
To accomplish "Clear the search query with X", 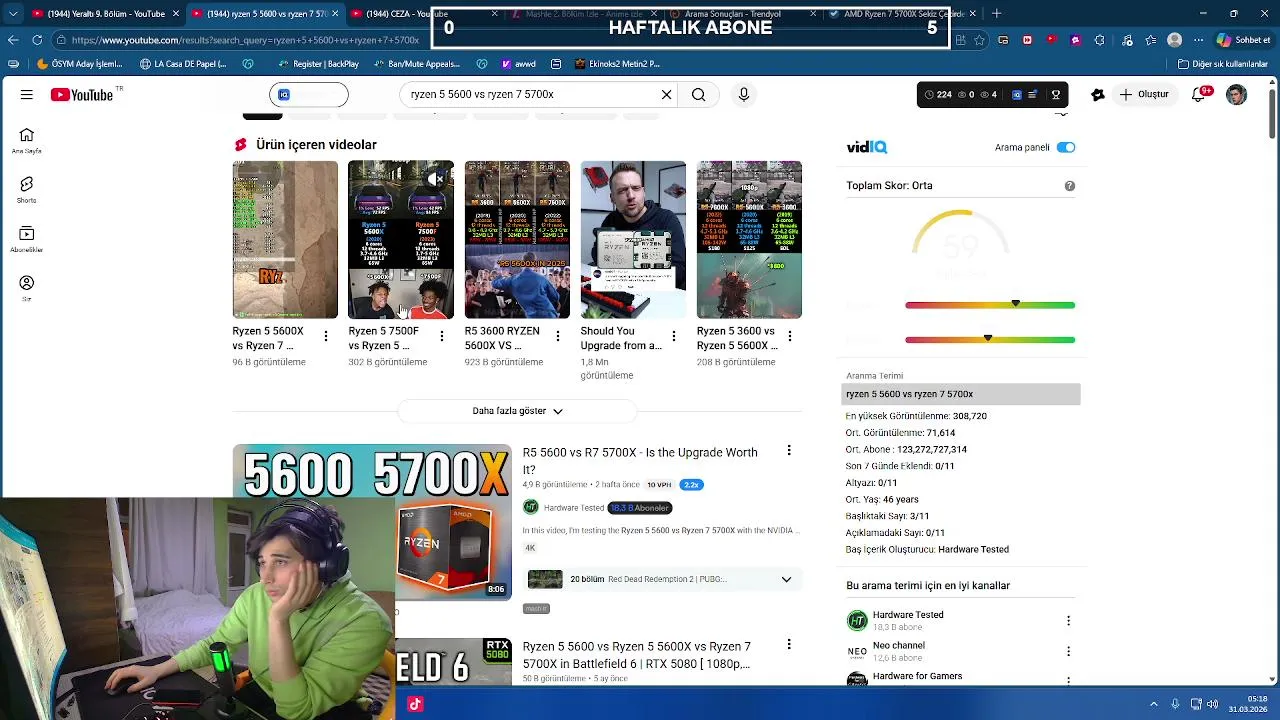I will [666, 94].
